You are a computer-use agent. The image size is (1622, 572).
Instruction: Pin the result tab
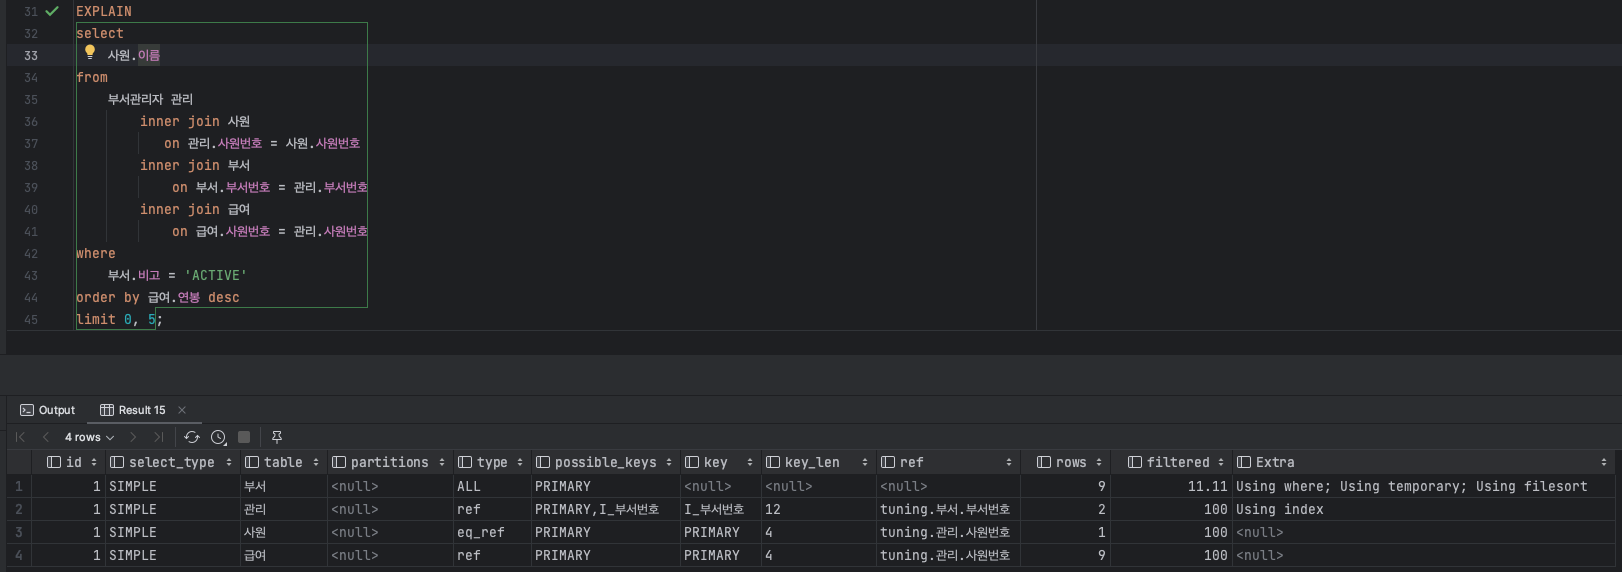pos(277,437)
